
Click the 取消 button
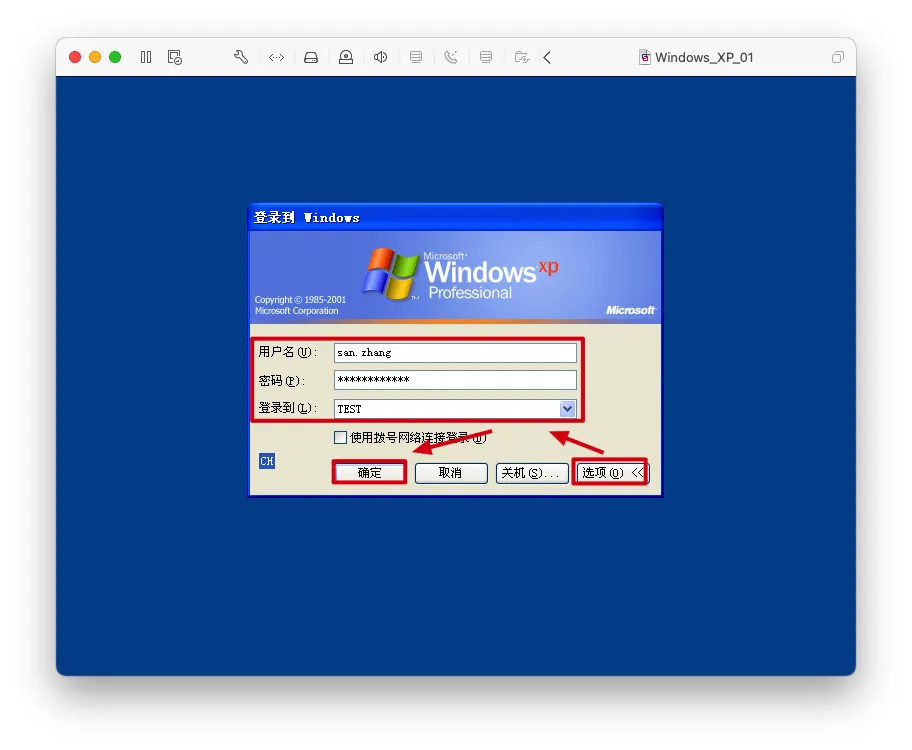451,473
